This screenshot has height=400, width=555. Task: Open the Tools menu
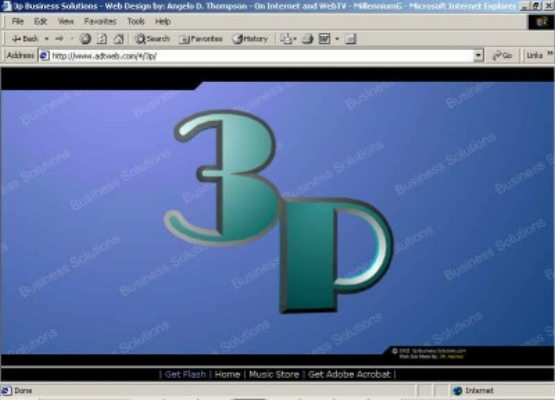pos(136,22)
